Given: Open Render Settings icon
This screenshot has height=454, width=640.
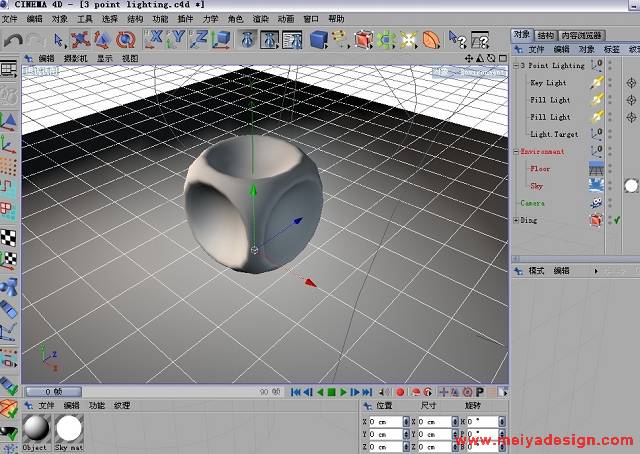Looking at the screenshot, I should (x=292, y=40).
